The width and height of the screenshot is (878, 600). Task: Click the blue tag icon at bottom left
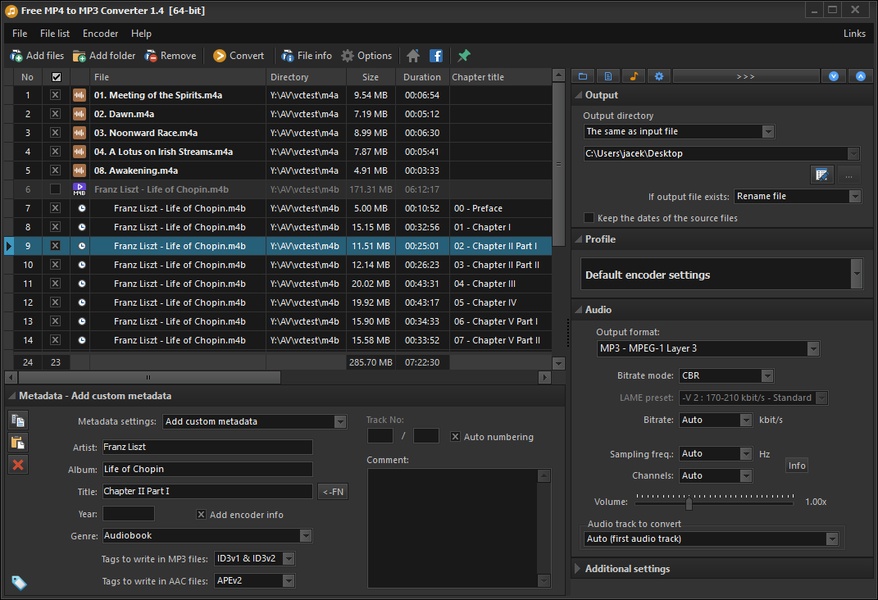point(18,582)
